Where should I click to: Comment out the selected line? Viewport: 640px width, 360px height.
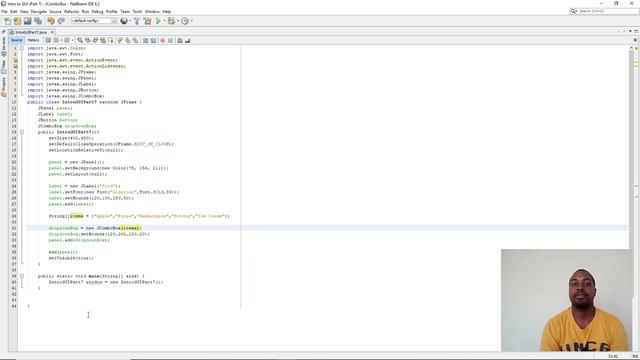pos(180,40)
